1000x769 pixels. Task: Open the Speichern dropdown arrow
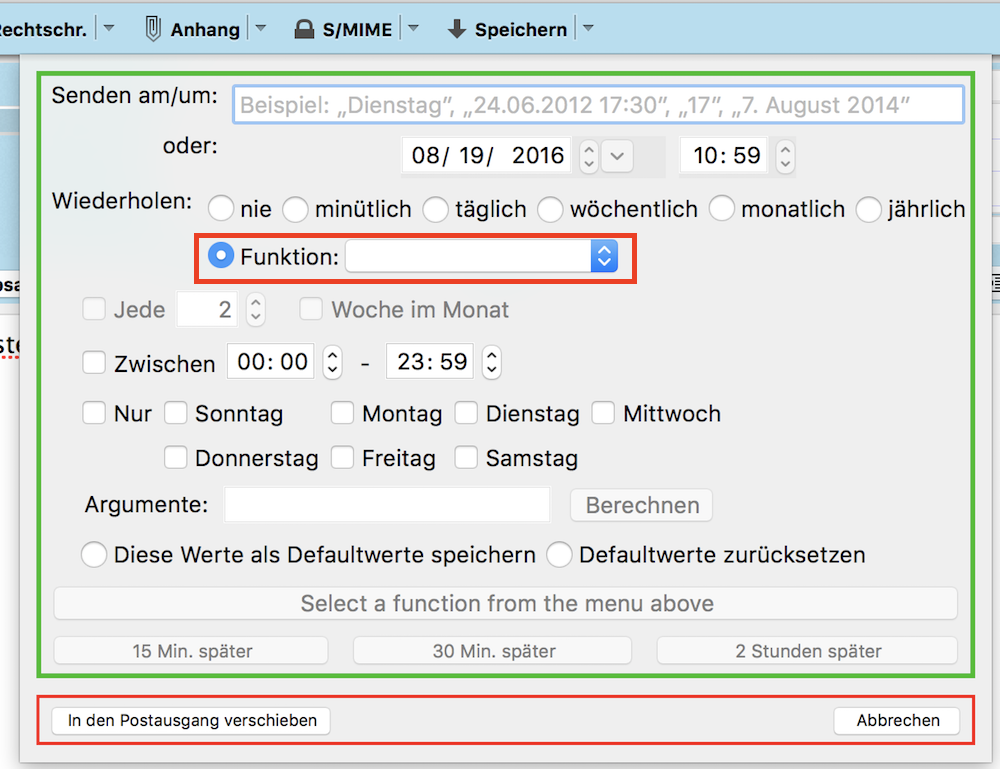588,29
